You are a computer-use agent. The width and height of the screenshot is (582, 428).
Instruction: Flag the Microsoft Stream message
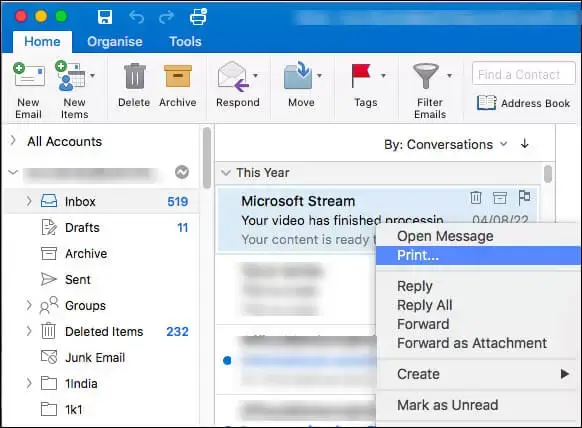[524, 197]
